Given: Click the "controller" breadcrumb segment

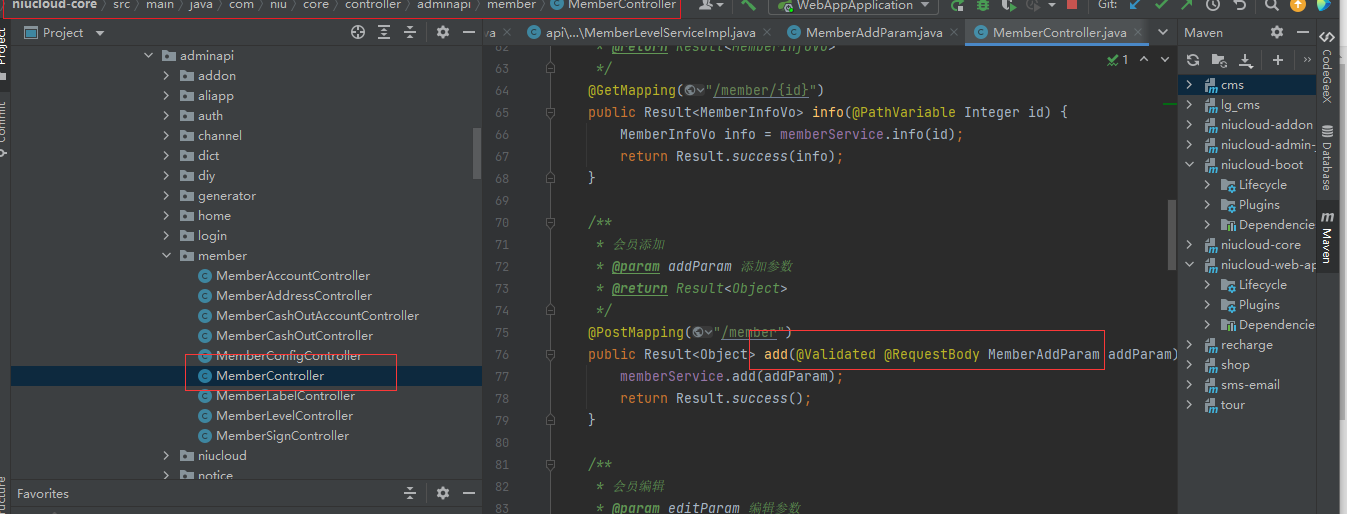Looking at the screenshot, I should (x=373, y=5).
